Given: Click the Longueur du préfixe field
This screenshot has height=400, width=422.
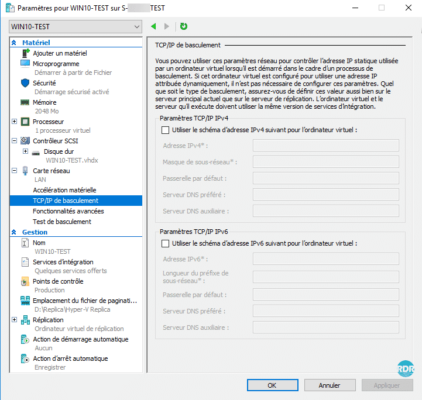Looking at the screenshot, I should (326, 277).
